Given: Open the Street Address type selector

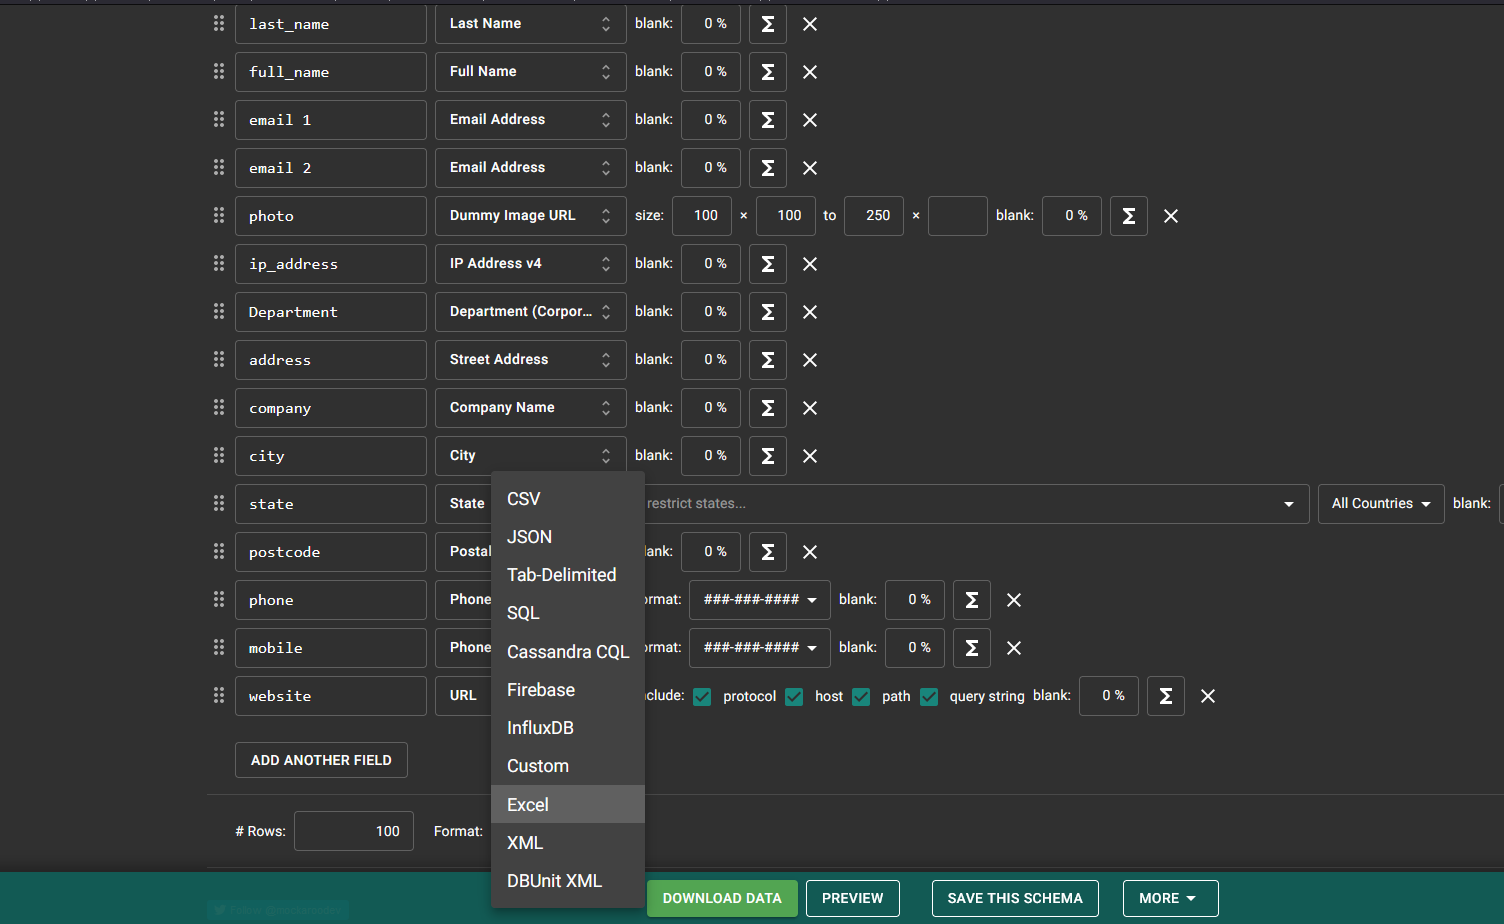Looking at the screenshot, I should [x=531, y=360].
